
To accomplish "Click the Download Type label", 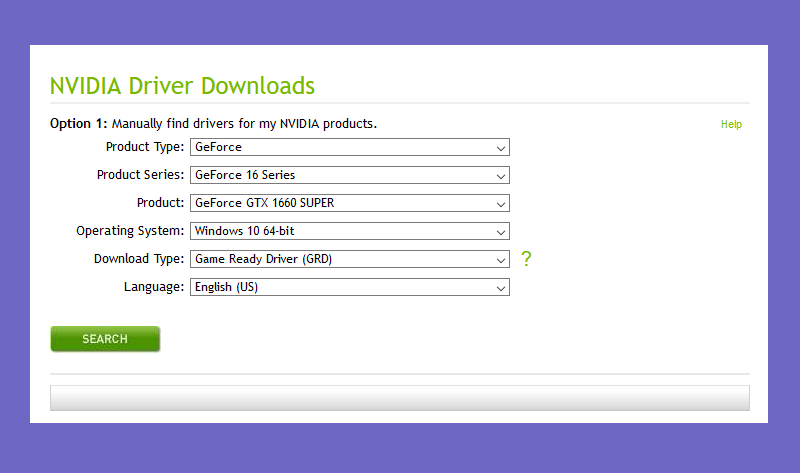I will point(139,259).
